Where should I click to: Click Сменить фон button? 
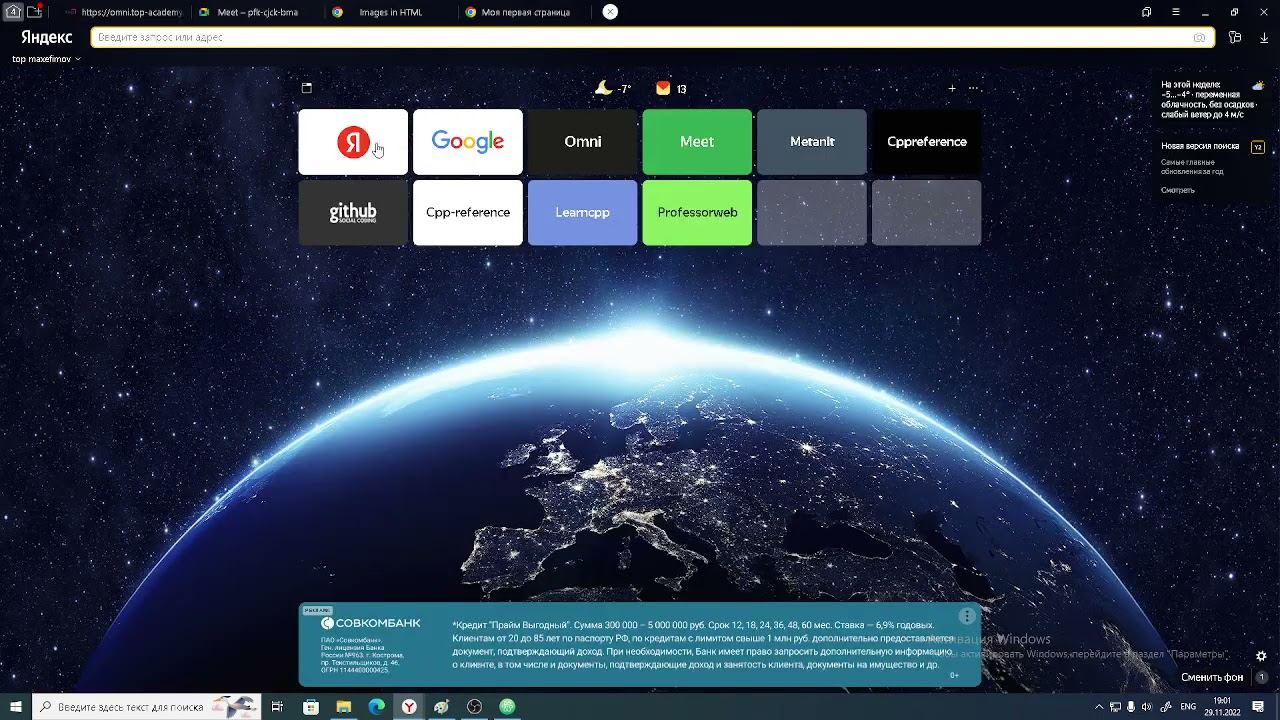(1212, 677)
